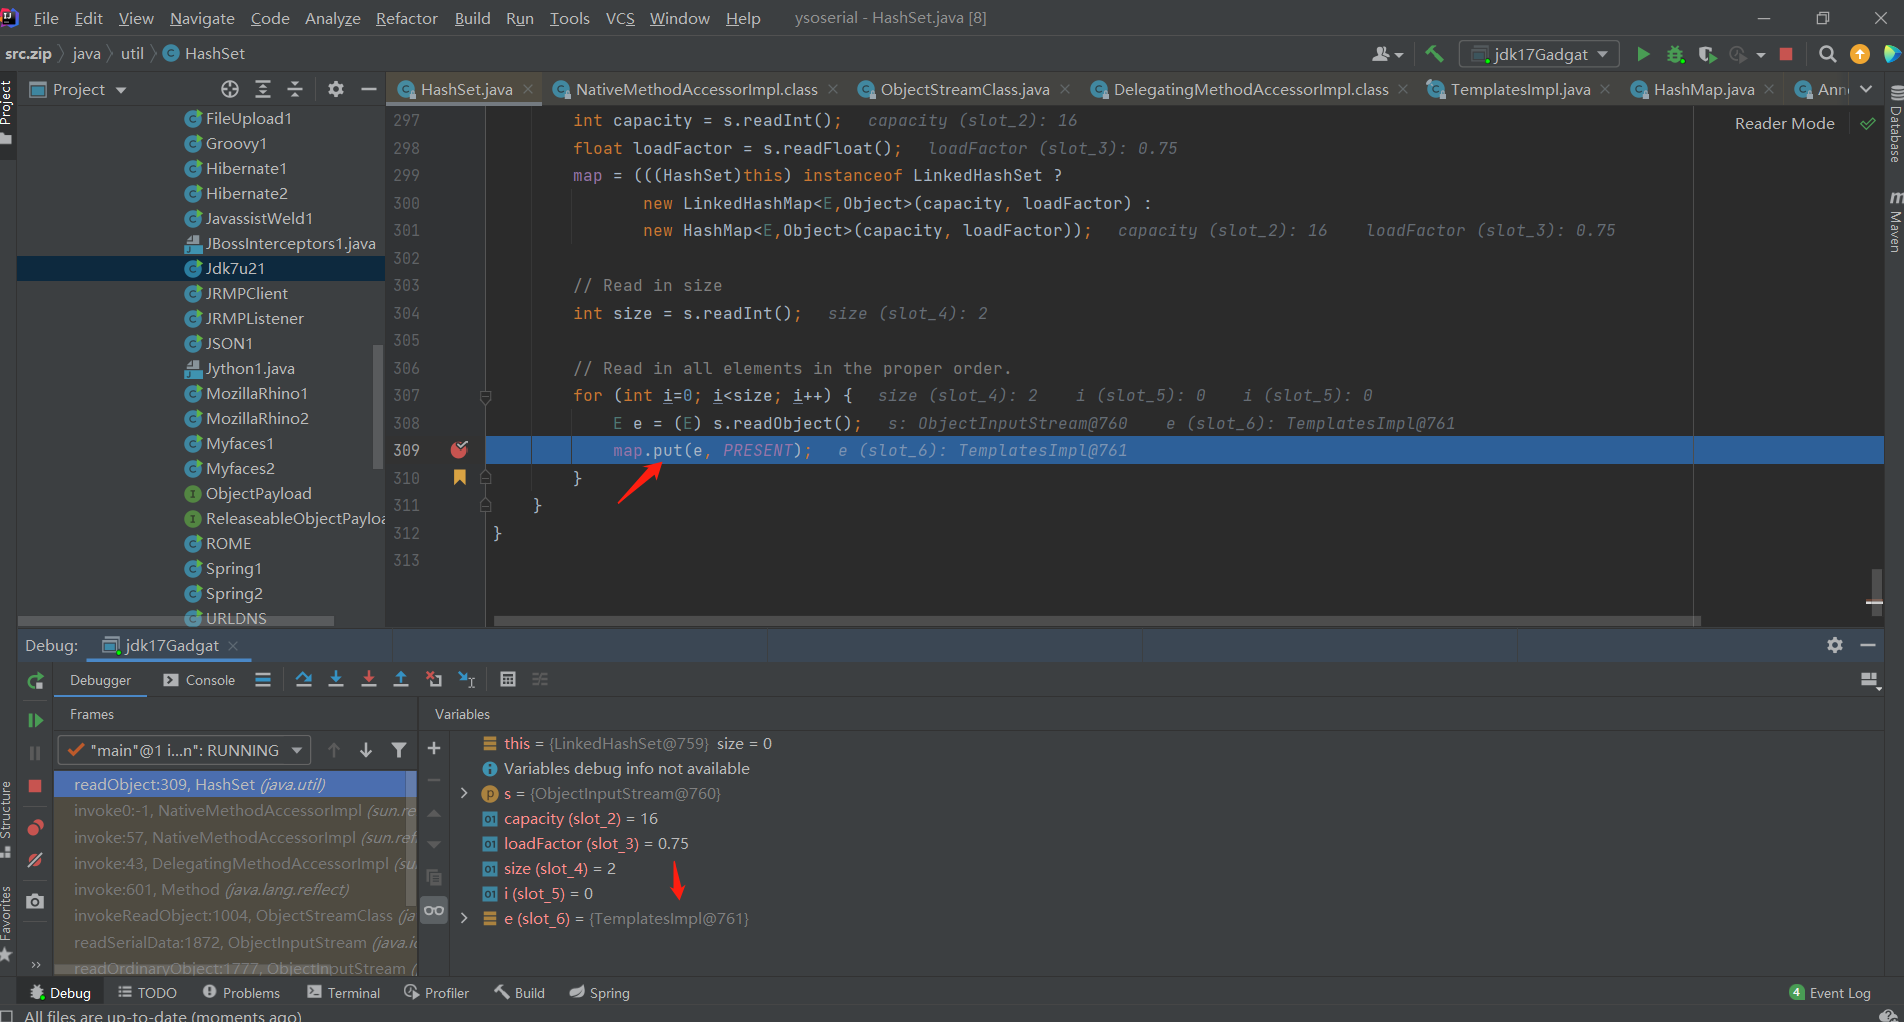This screenshot has width=1904, height=1022.
Task: Select the Jdk7u21 class in project tree
Action: [235, 268]
